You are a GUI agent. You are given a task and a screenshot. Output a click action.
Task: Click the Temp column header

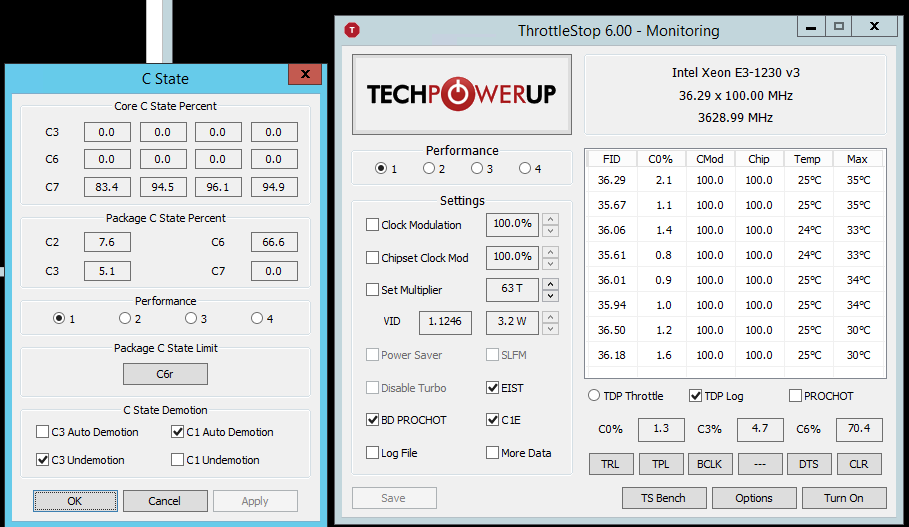click(808, 159)
